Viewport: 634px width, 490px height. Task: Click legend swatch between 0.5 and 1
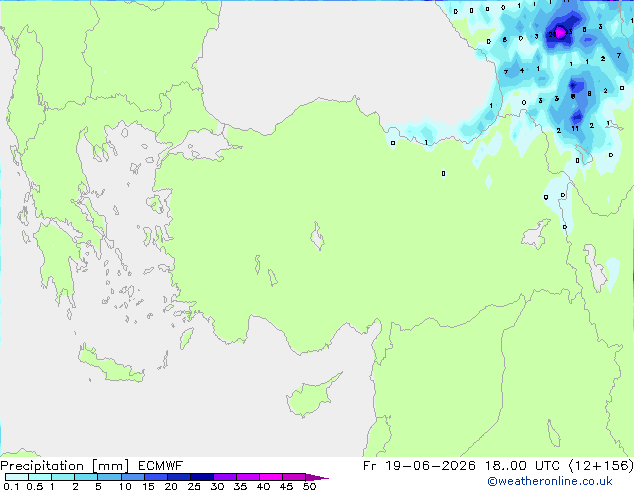click(40, 477)
